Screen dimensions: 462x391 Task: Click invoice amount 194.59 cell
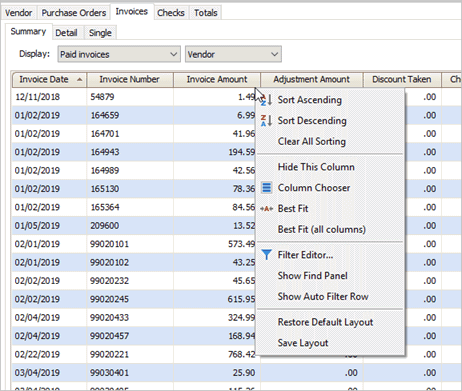pos(215,152)
